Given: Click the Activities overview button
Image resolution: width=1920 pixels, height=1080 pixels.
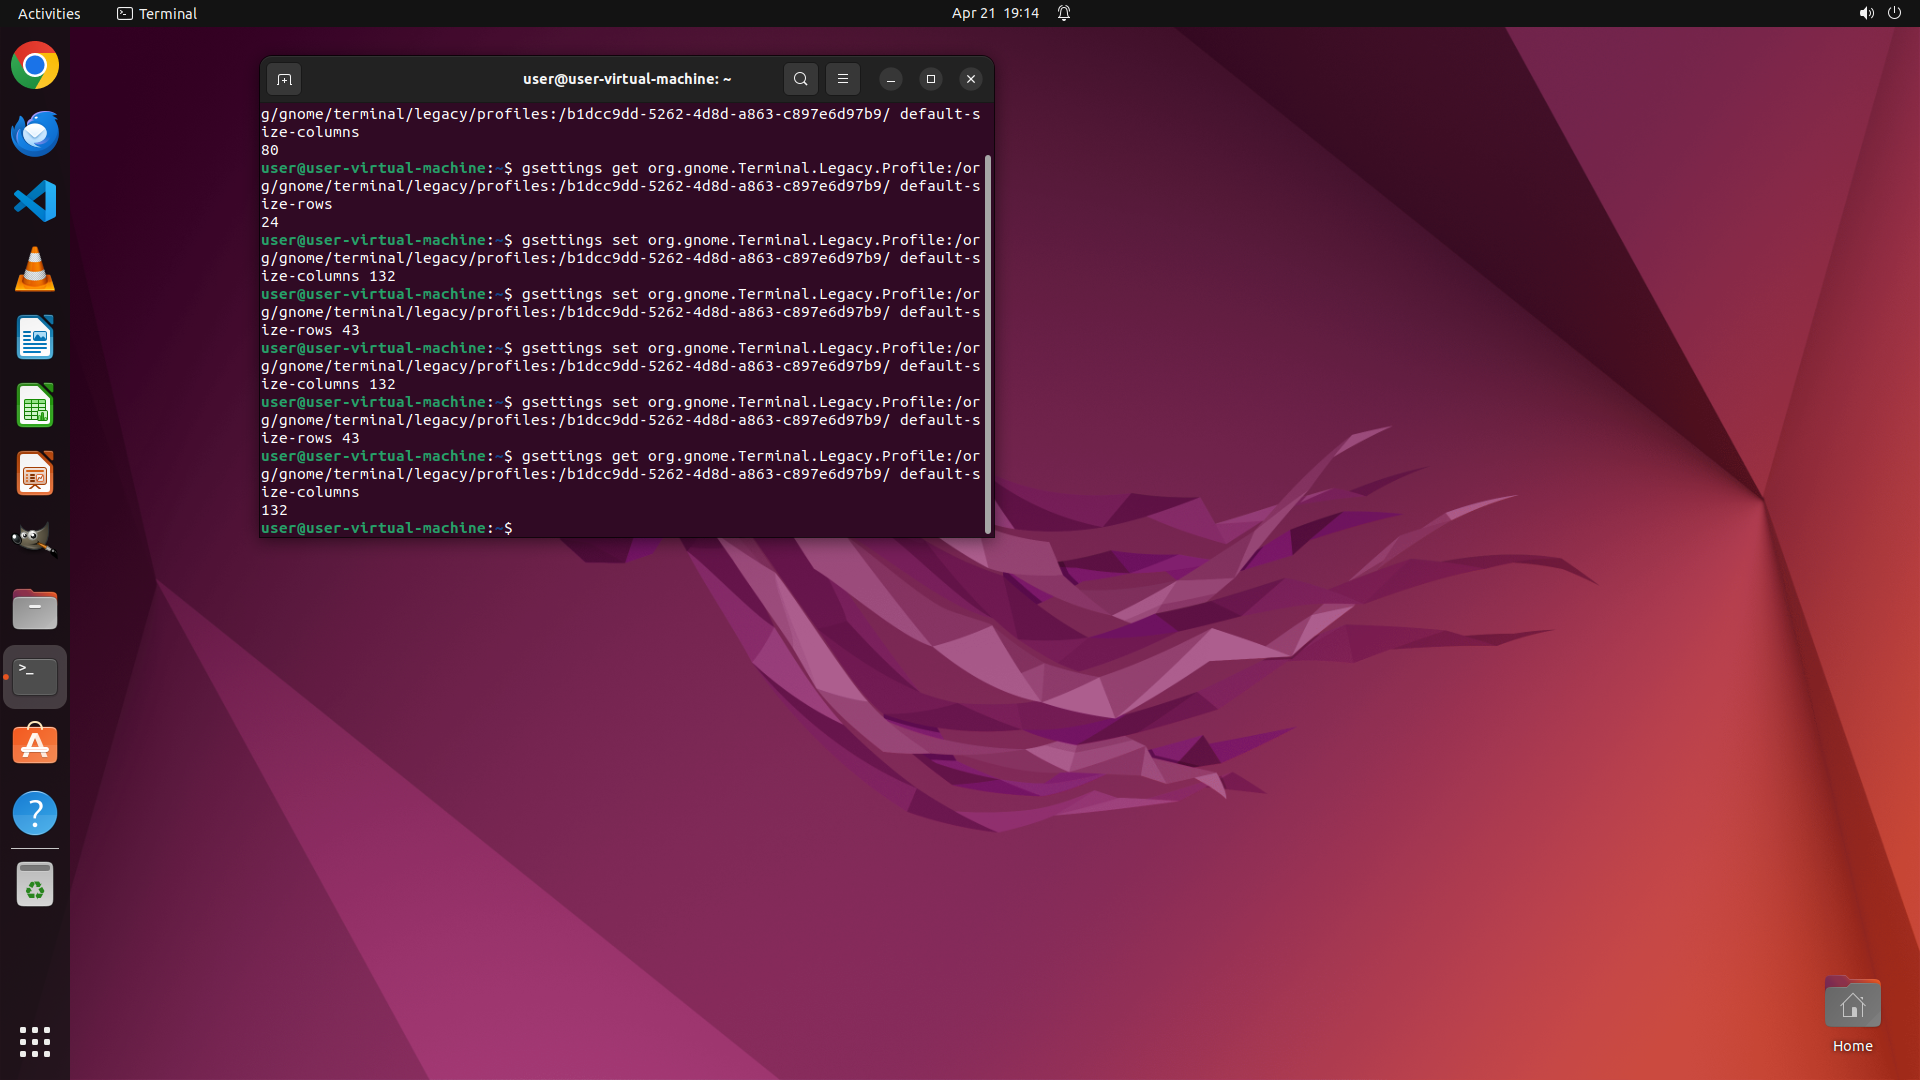Looking at the screenshot, I should click(49, 13).
